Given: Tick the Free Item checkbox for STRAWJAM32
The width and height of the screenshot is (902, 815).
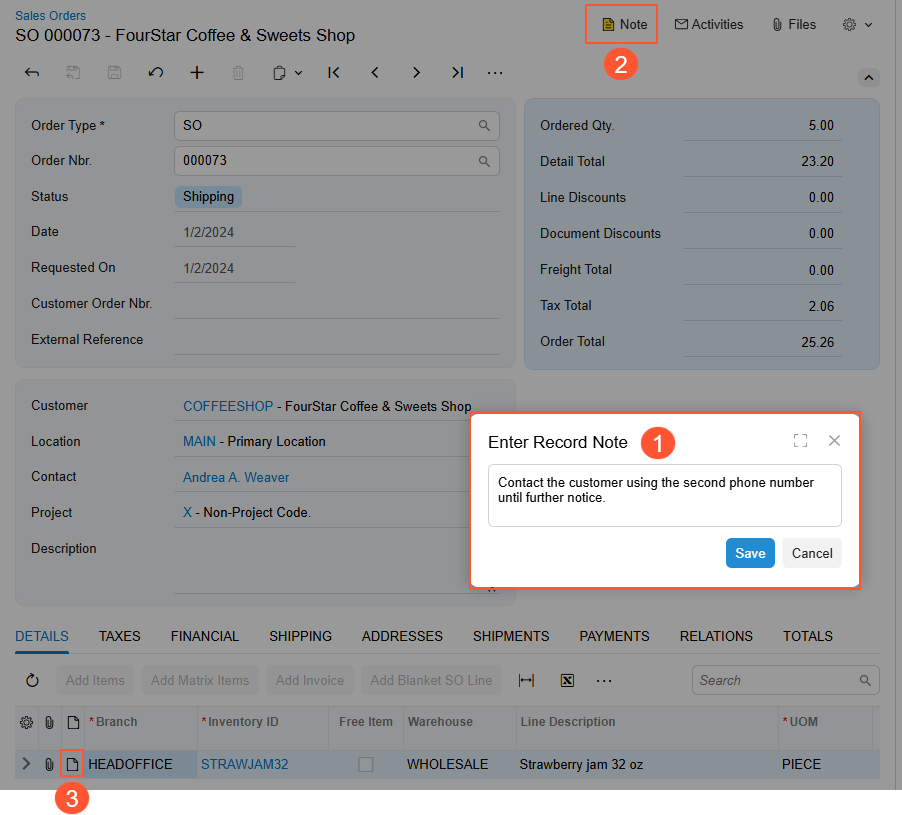Looking at the screenshot, I should pos(366,764).
